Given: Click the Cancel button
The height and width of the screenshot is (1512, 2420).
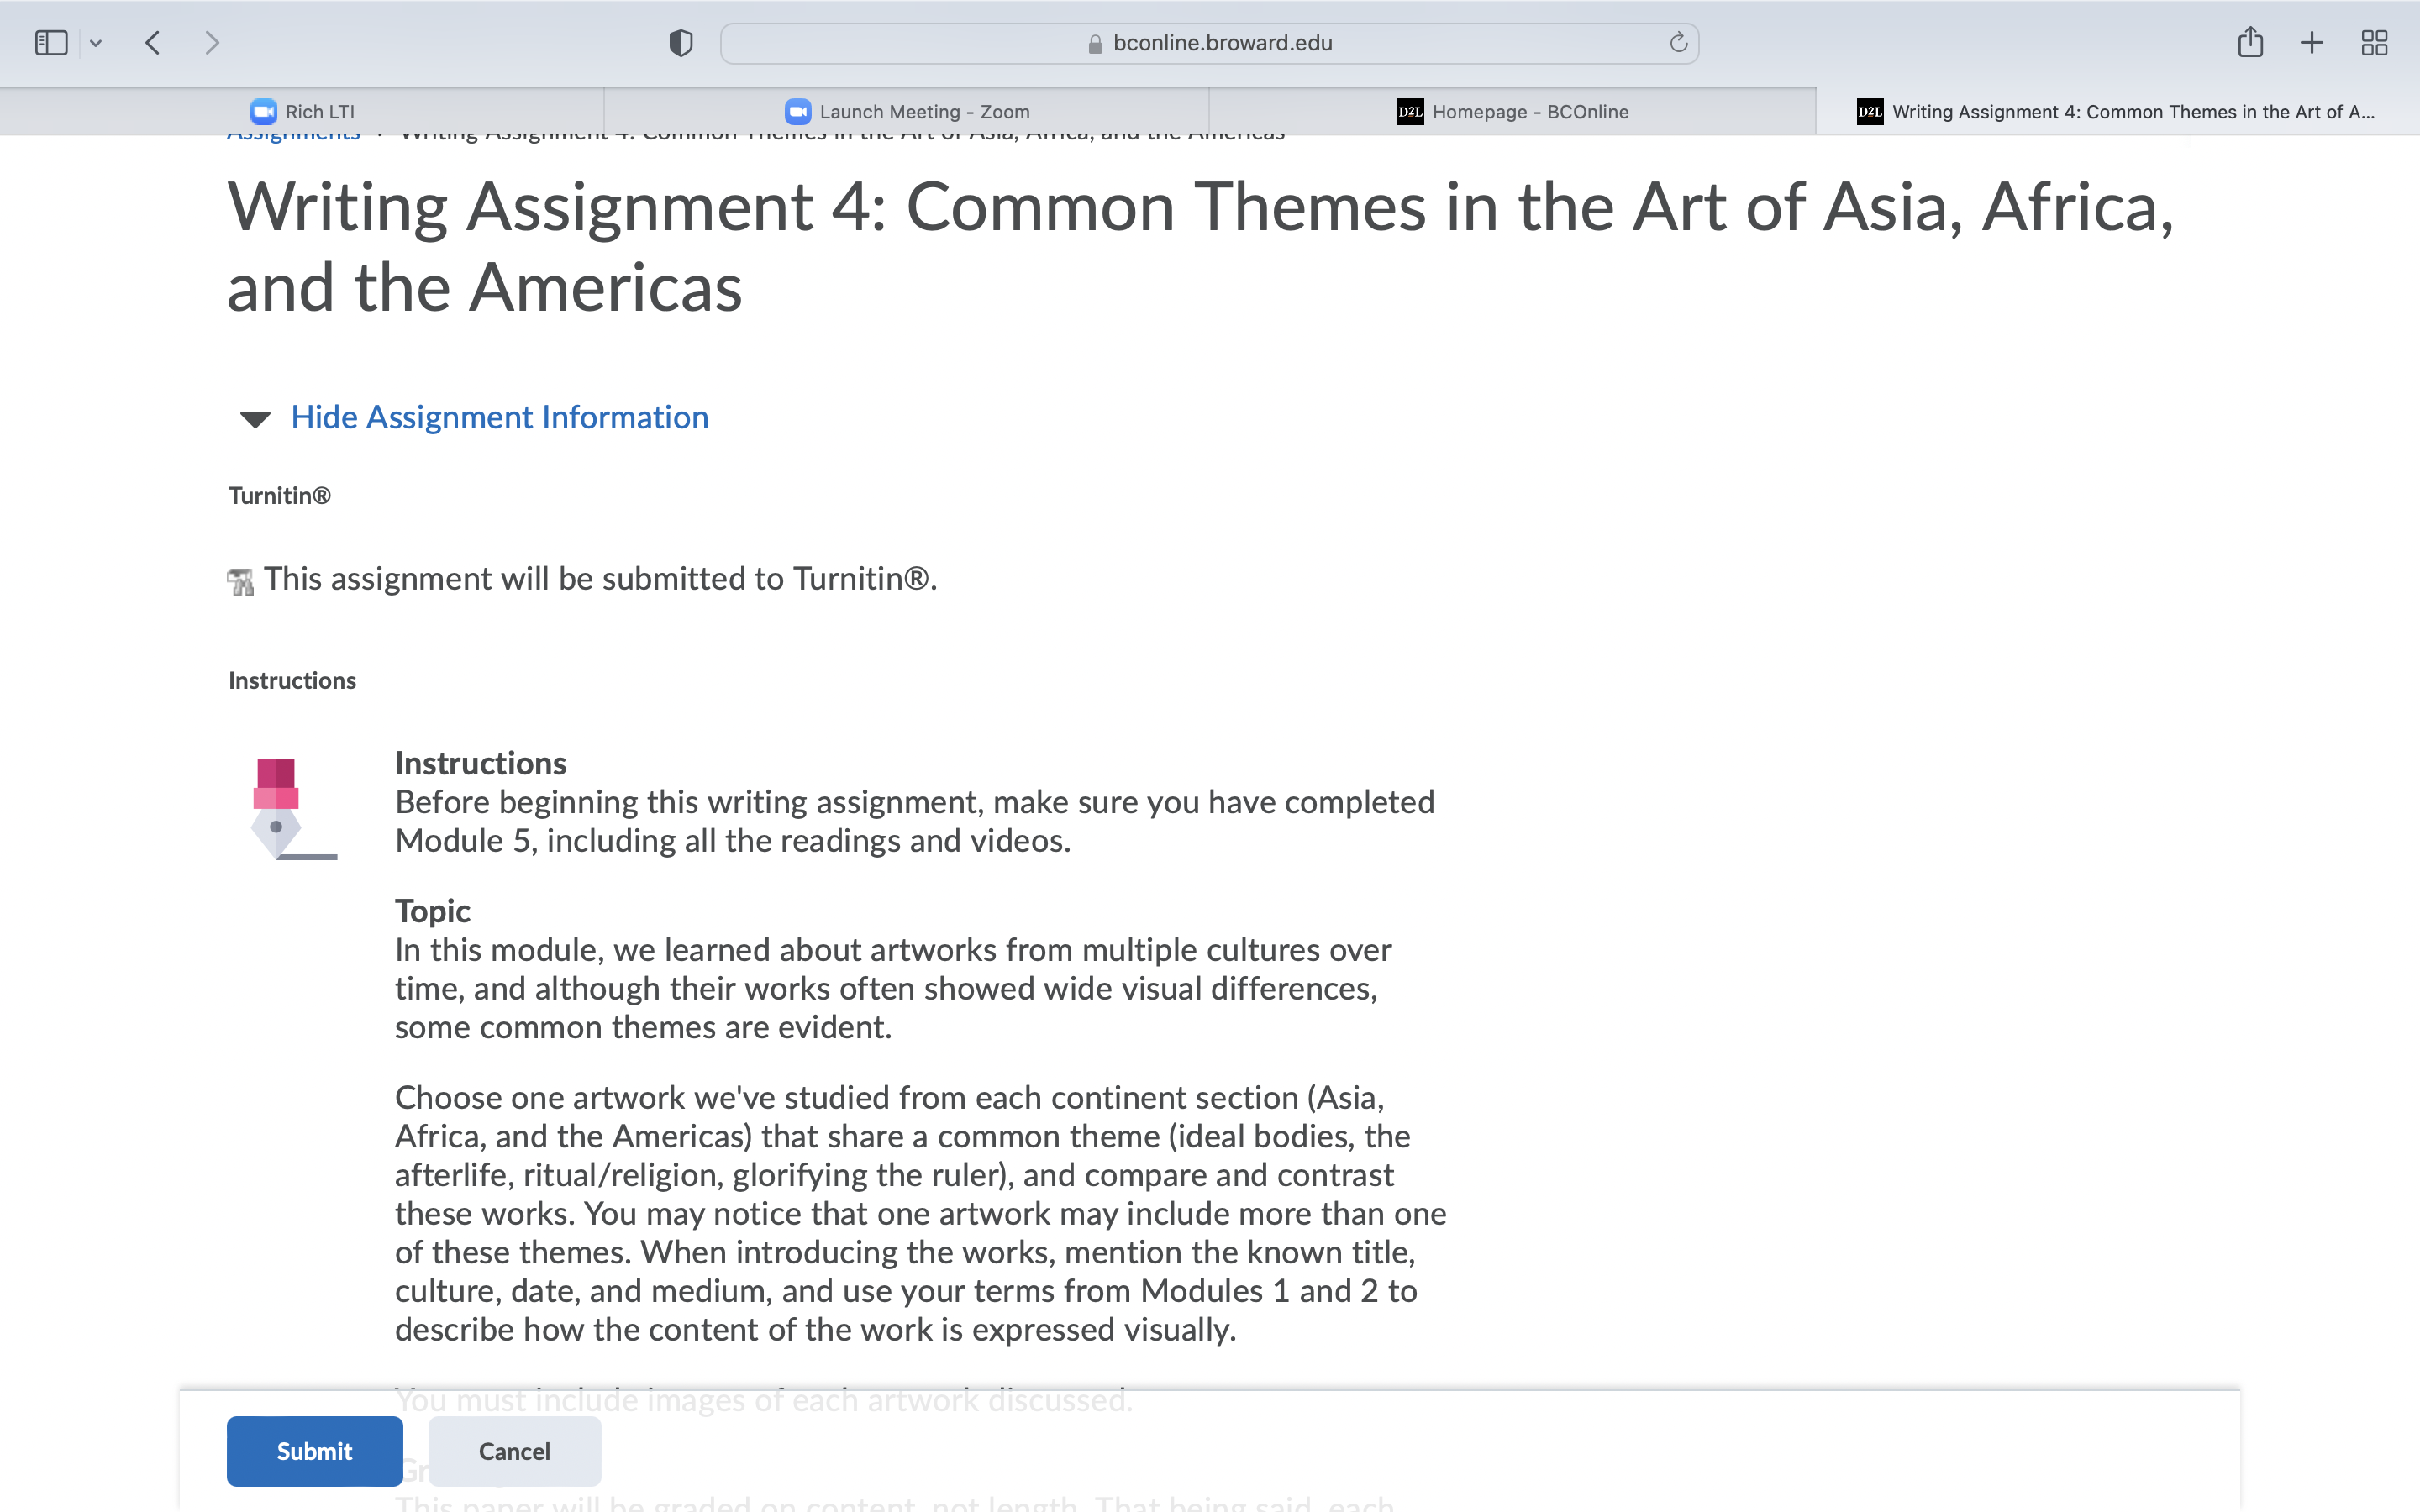Looking at the screenshot, I should (514, 1451).
